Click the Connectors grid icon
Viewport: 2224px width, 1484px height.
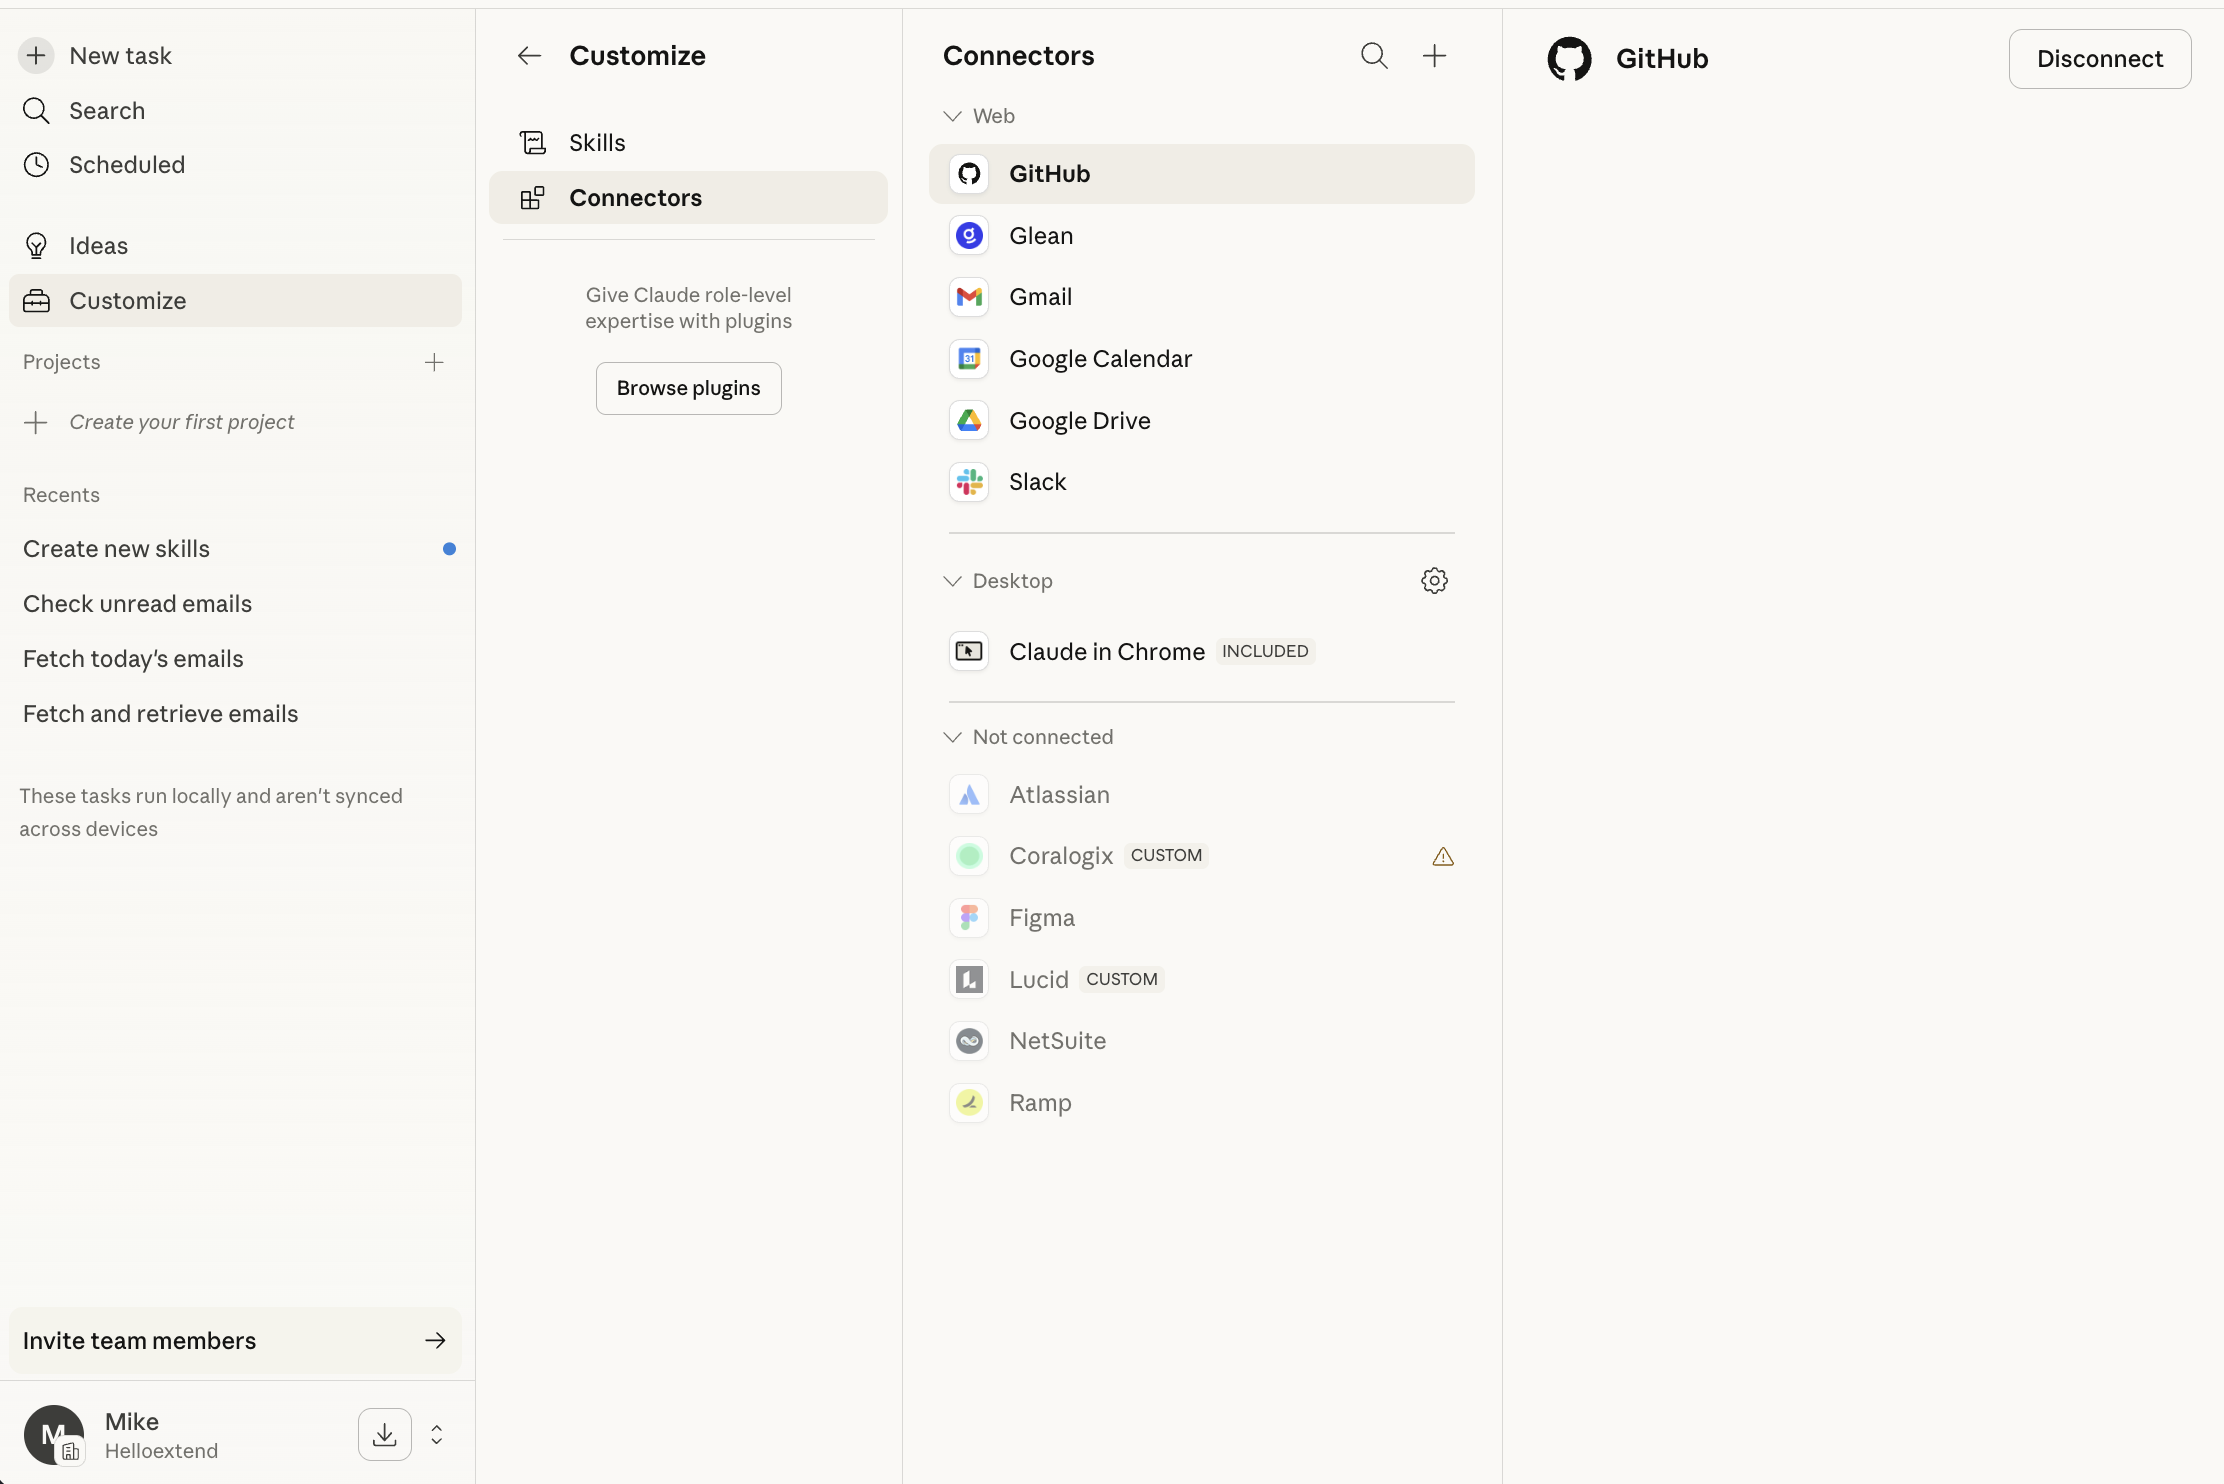coord(533,198)
